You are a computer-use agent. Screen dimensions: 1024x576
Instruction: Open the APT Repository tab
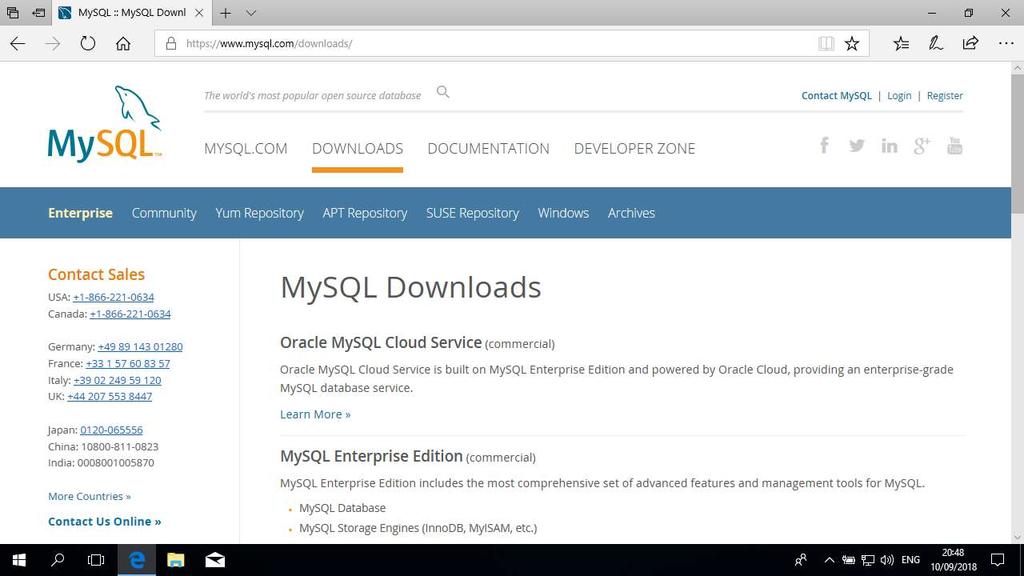pos(364,213)
